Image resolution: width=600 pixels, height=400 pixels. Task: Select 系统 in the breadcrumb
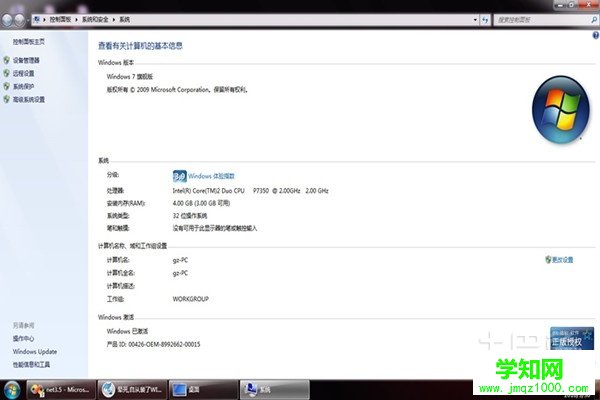tap(124, 20)
